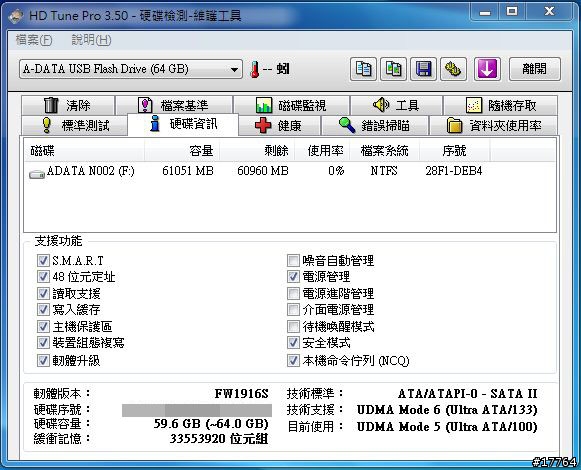Minimize the HD Tune Pro window

(x=485, y=12)
